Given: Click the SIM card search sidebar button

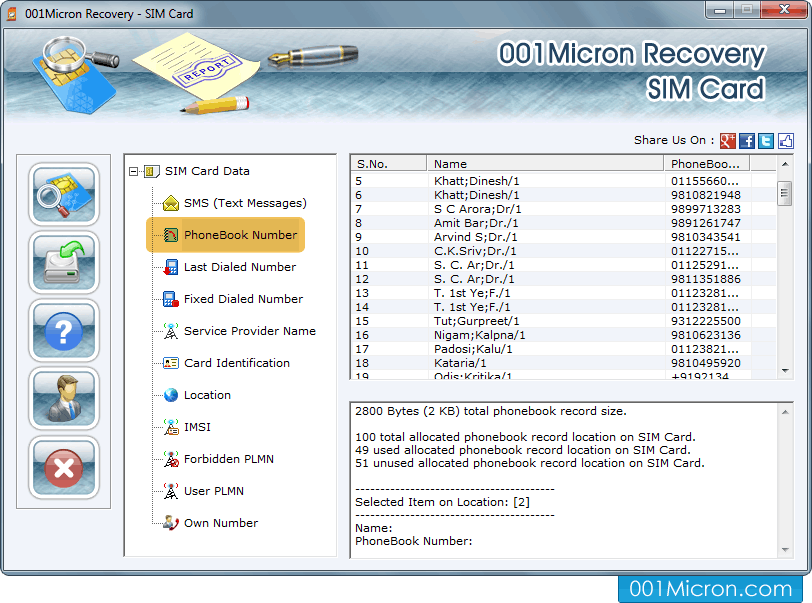Looking at the screenshot, I should coord(64,194).
